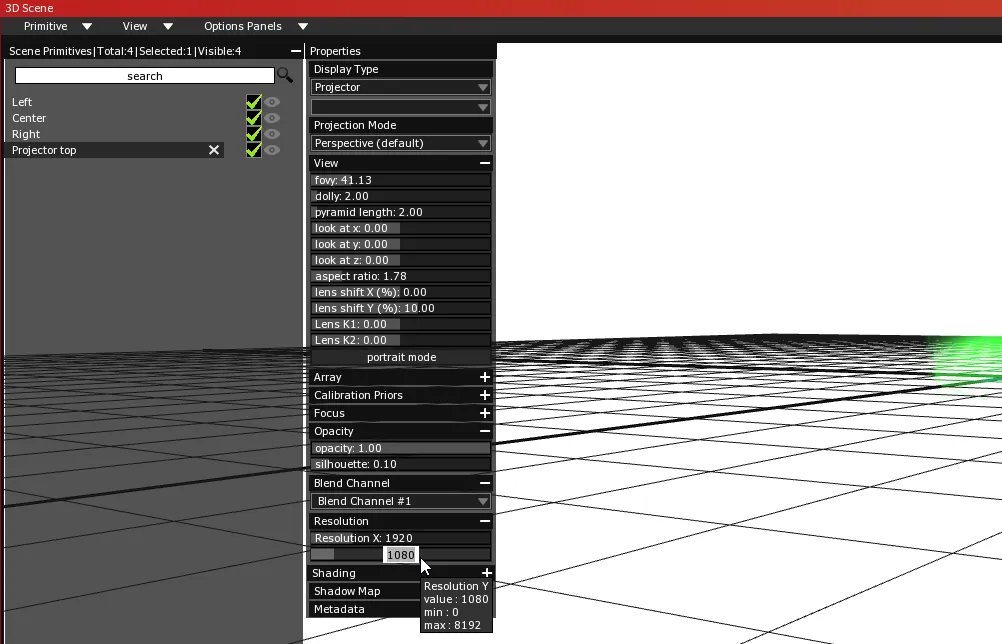Toggle the Right primitive checkbox
Viewport: 1002px width, 644px height.
[x=254, y=134]
